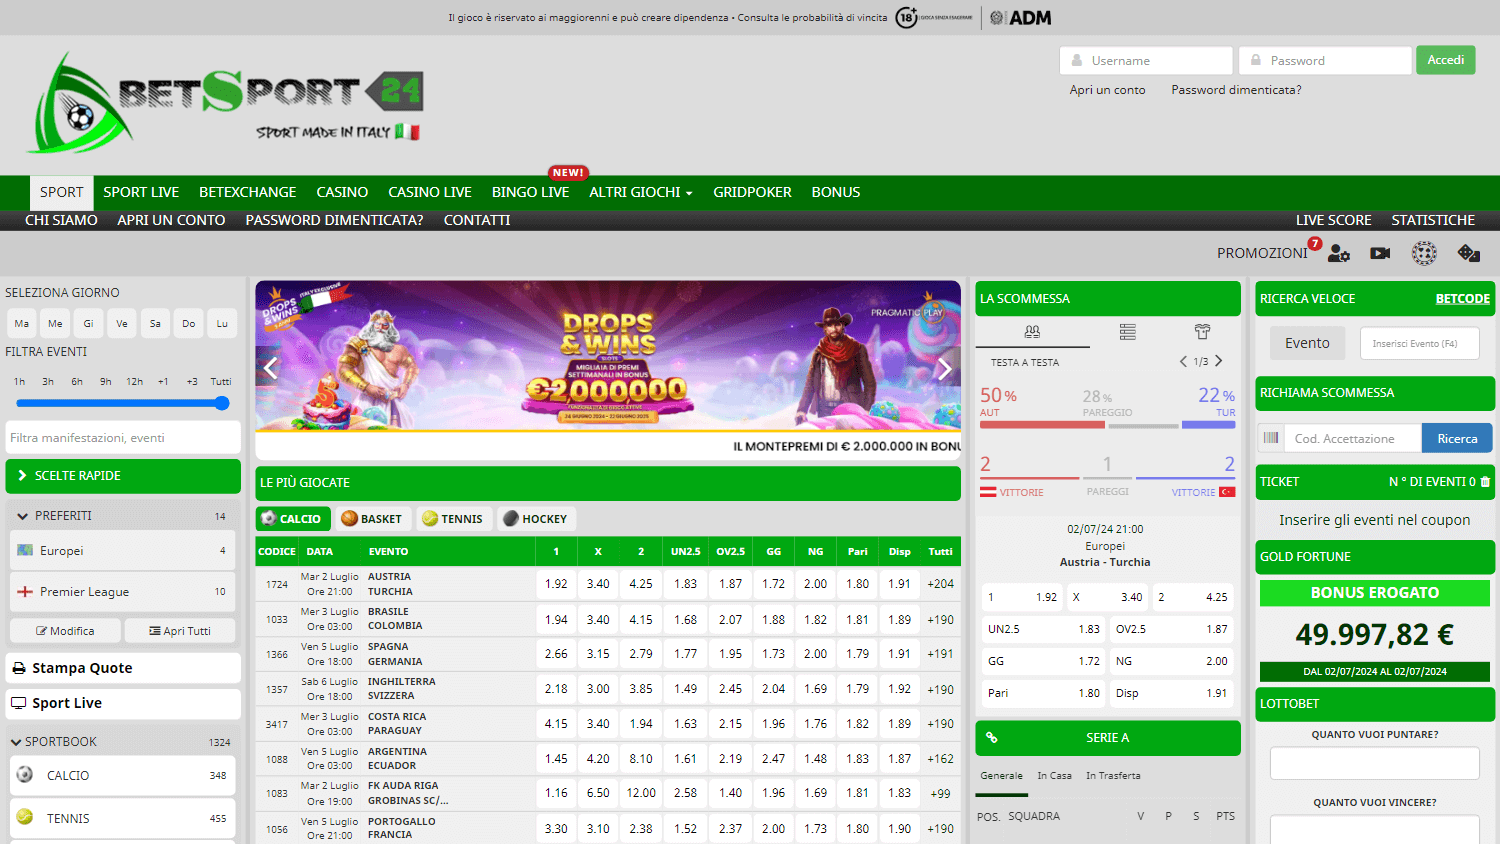Select Do day filter
The width and height of the screenshot is (1500, 844).
(189, 323)
